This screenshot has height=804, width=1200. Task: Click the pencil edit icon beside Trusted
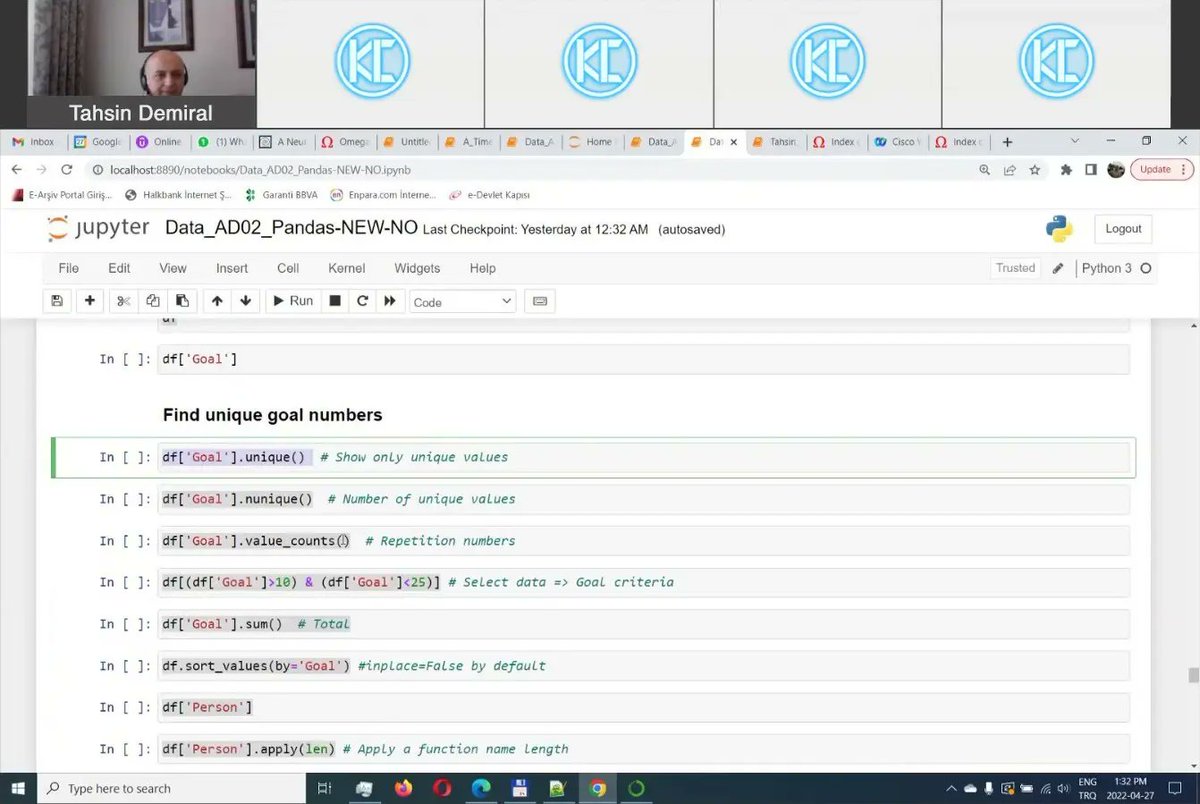[1058, 268]
